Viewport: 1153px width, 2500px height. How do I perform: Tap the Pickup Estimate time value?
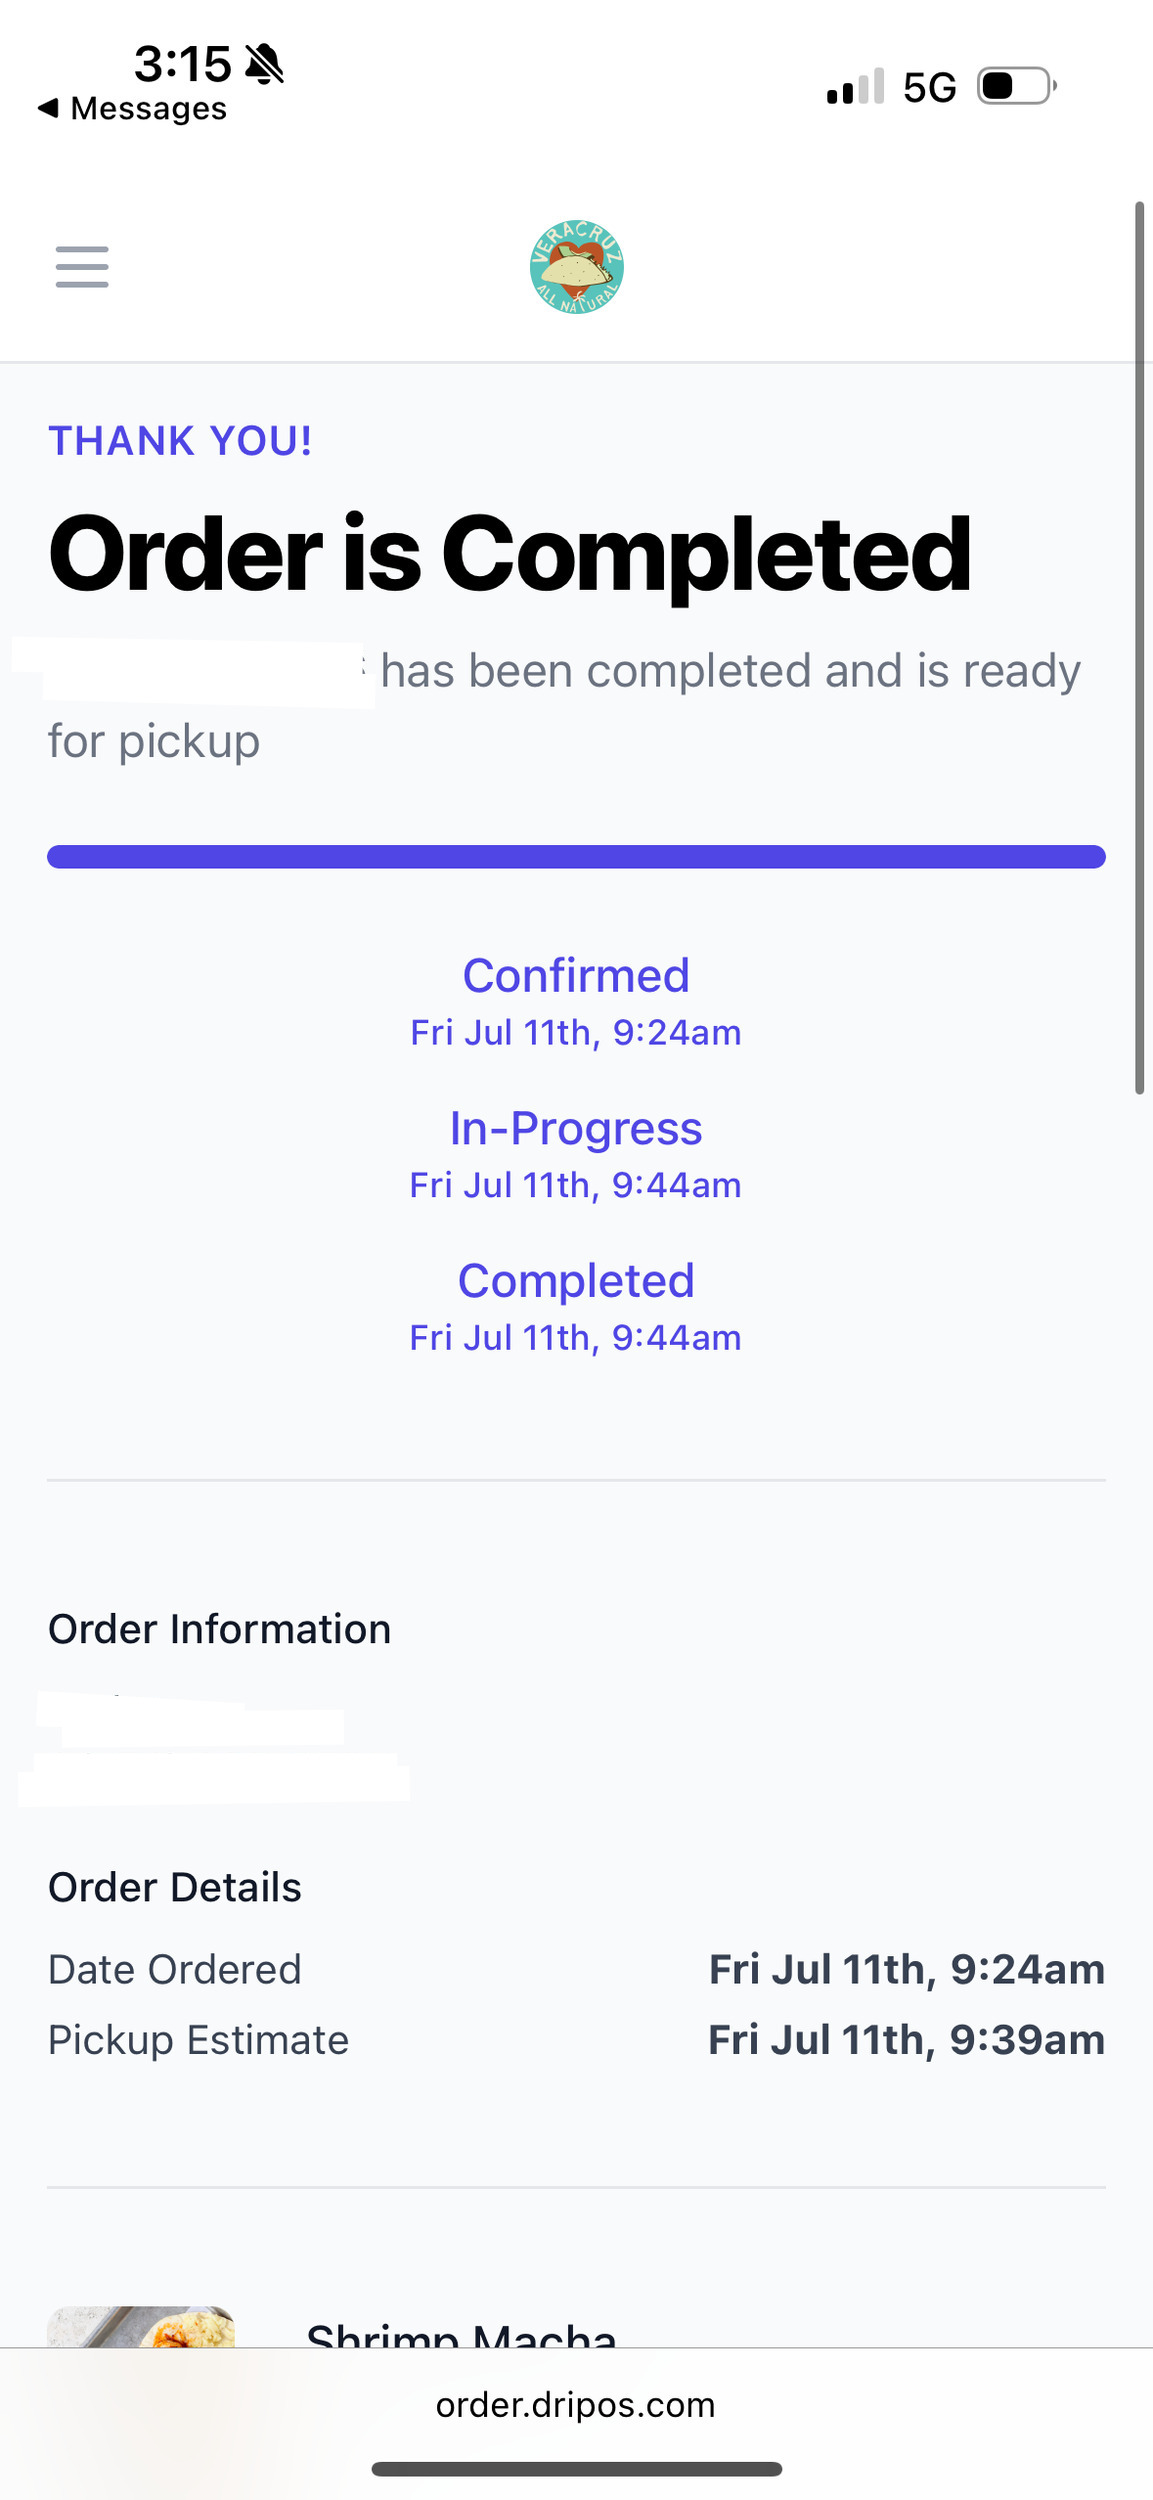[x=907, y=2039]
